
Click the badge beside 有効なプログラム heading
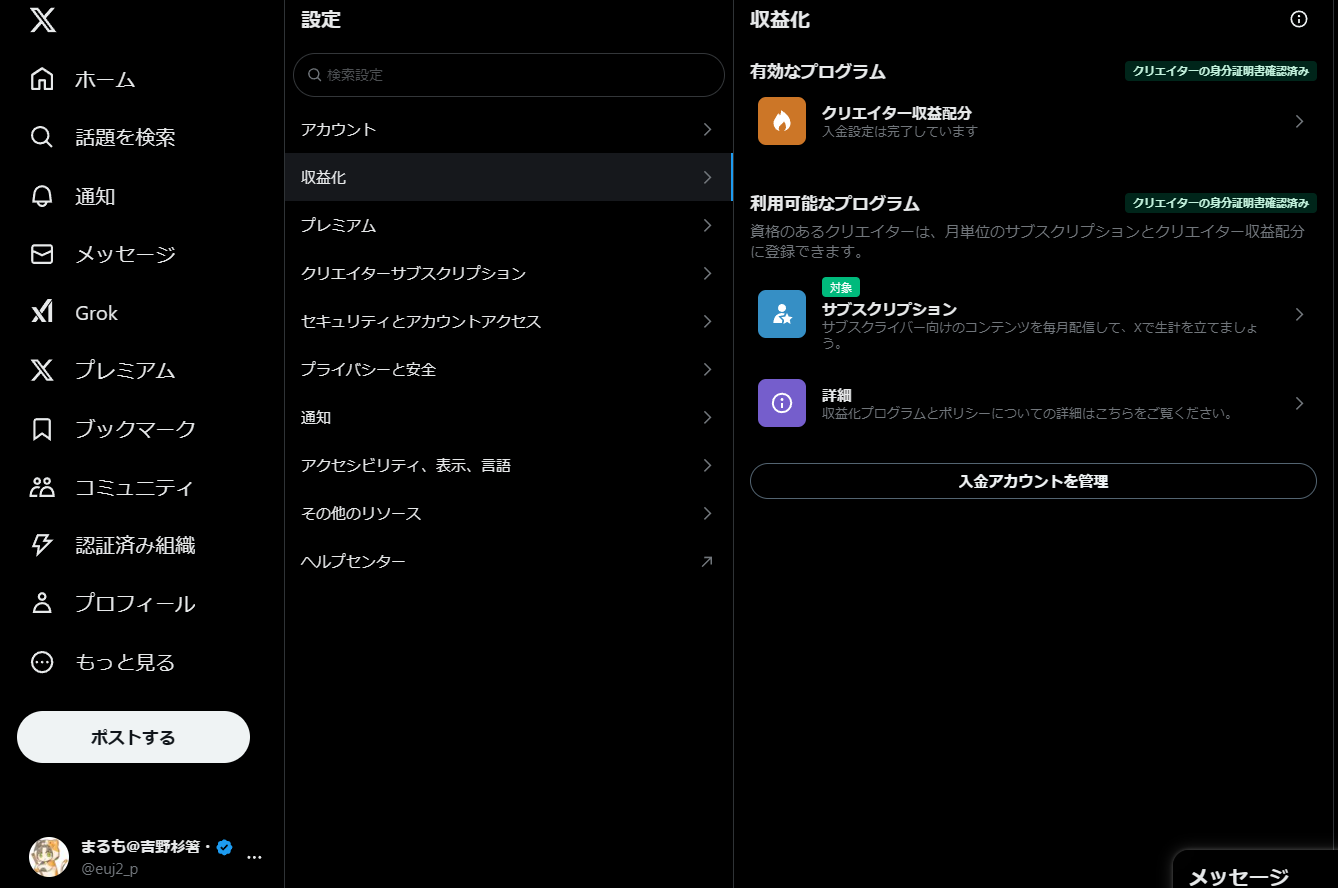coord(1221,71)
